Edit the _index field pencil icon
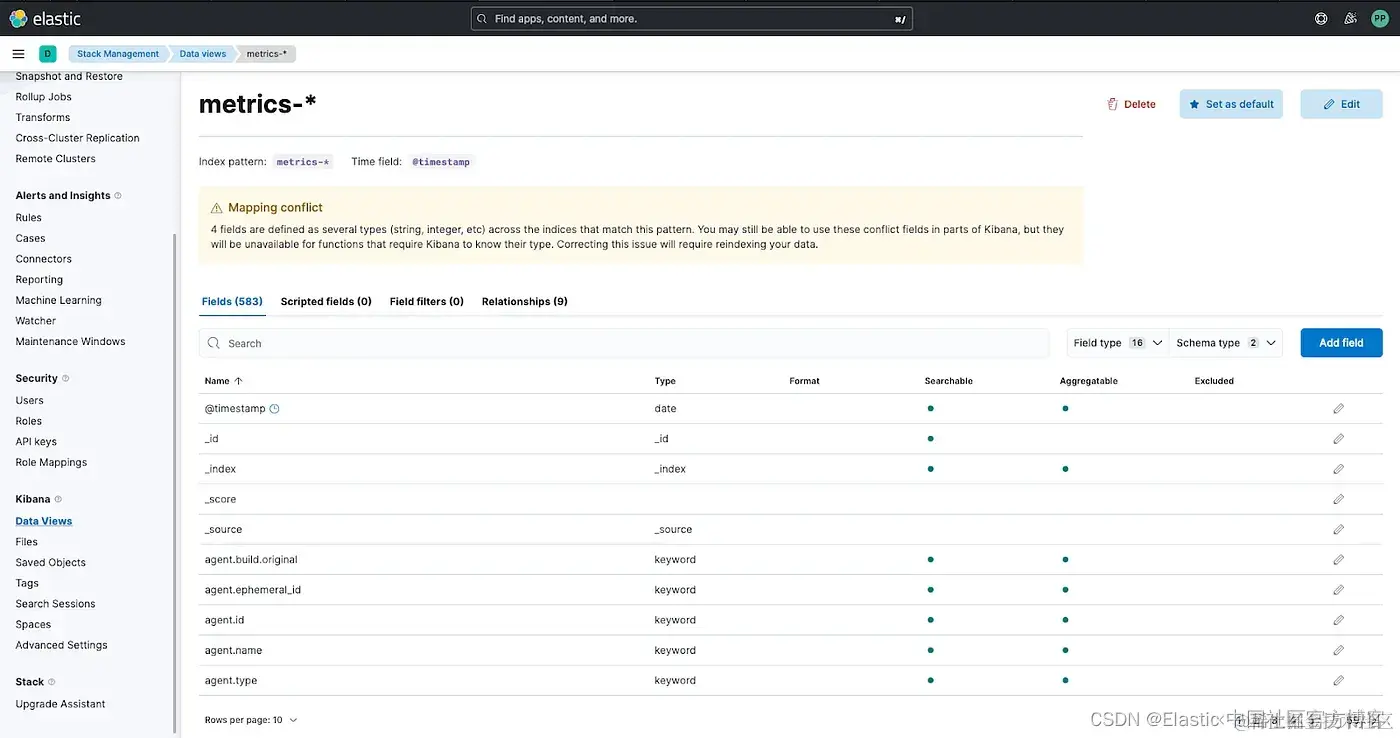 tap(1338, 469)
